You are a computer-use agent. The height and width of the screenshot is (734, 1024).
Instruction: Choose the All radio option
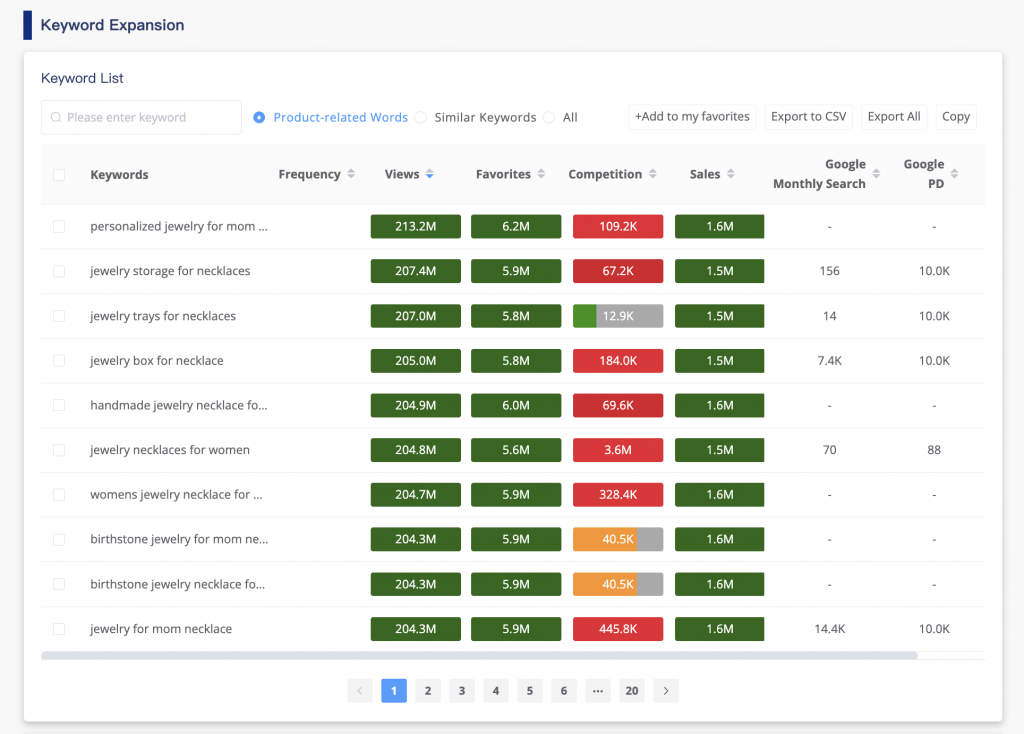[549, 117]
